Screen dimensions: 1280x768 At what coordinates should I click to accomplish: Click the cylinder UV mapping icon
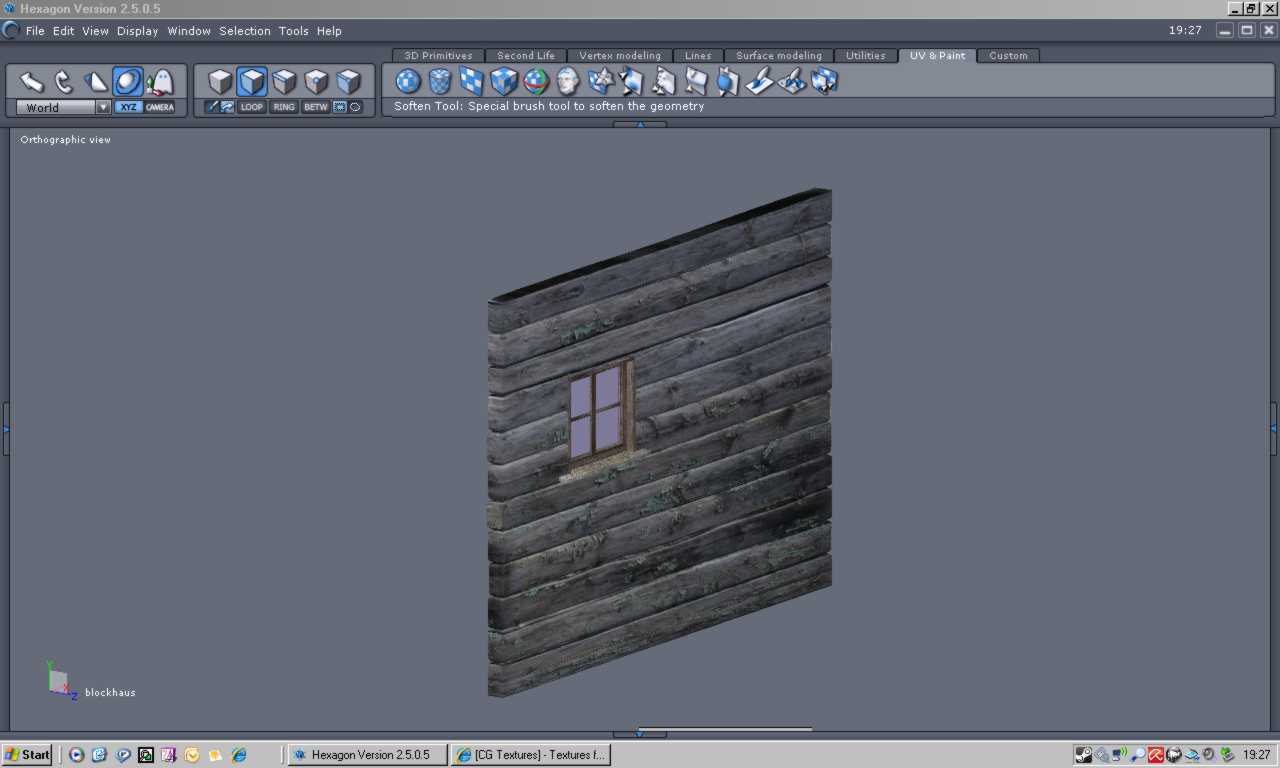pyautogui.click(x=440, y=81)
